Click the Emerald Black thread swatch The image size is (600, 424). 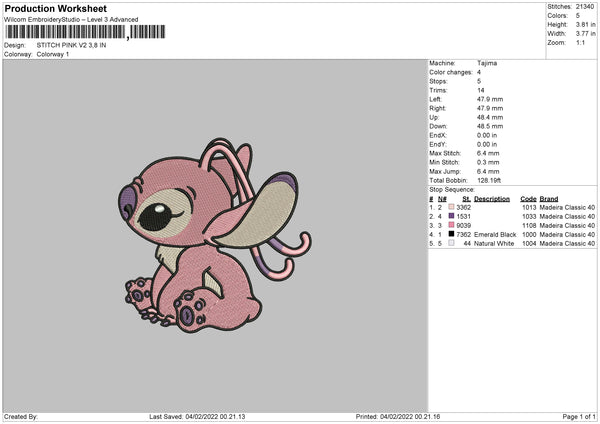(x=451, y=234)
